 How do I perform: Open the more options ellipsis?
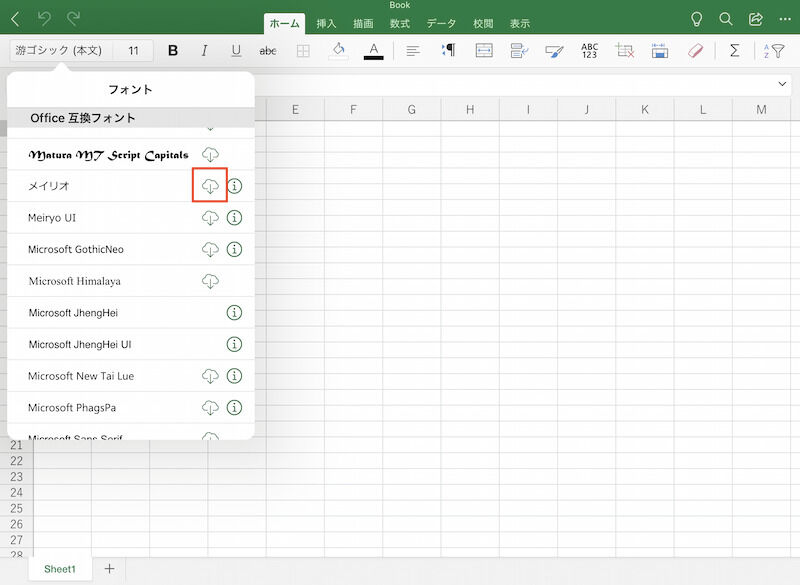785,19
